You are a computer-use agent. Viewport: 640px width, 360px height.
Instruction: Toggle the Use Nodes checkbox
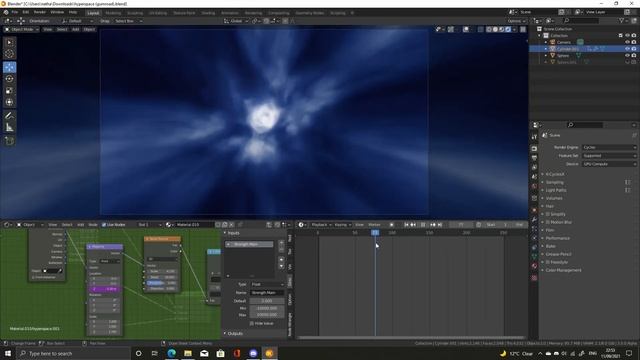pos(104,224)
